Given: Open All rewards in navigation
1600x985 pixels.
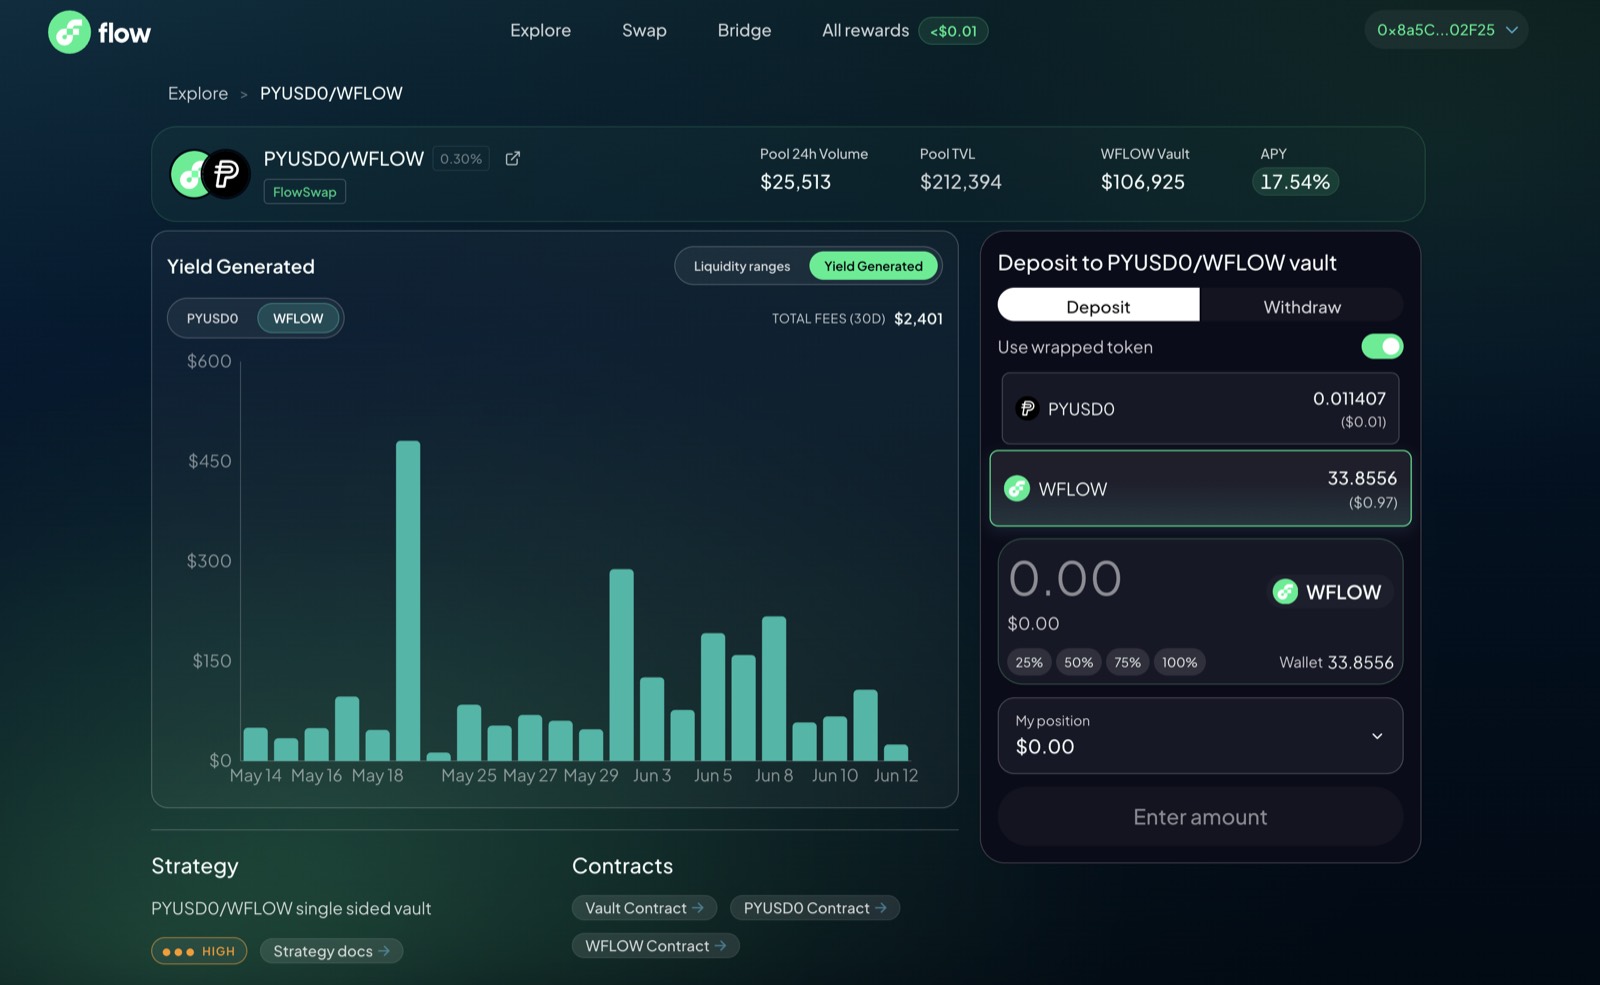Looking at the screenshot, I should coord(865,30).
